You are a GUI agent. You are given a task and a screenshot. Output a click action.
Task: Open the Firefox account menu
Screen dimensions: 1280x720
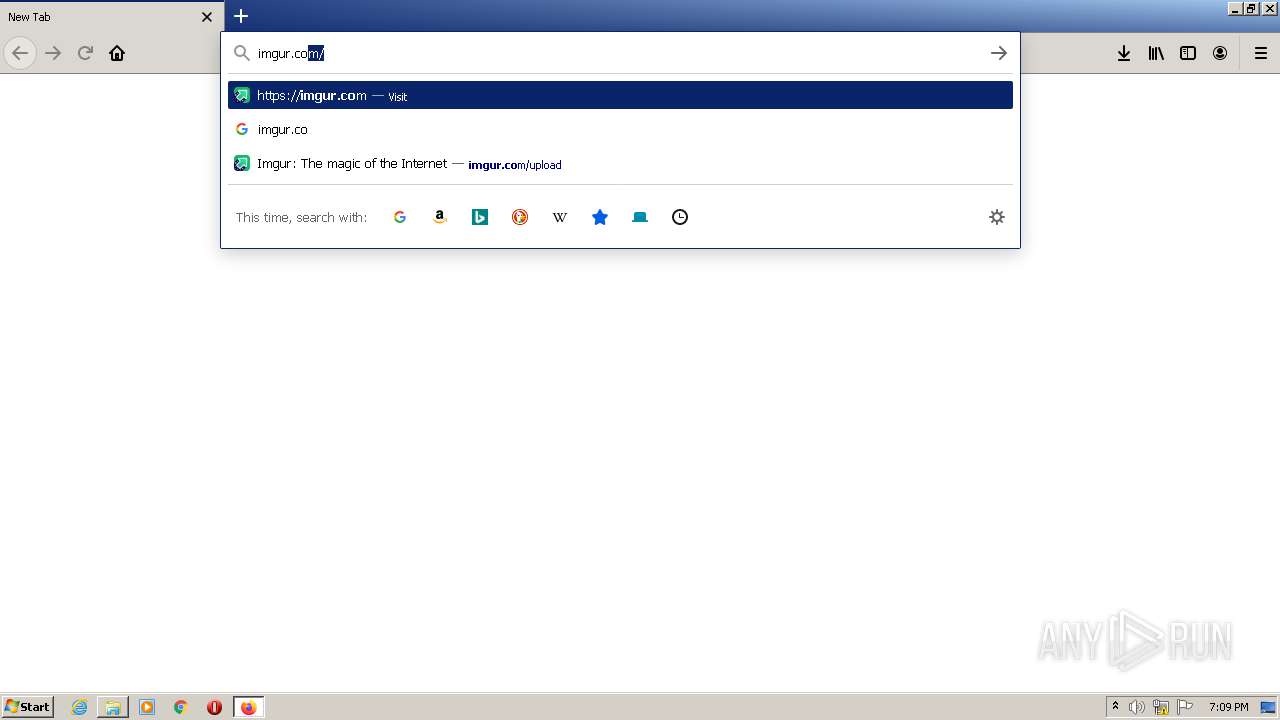1220,53
